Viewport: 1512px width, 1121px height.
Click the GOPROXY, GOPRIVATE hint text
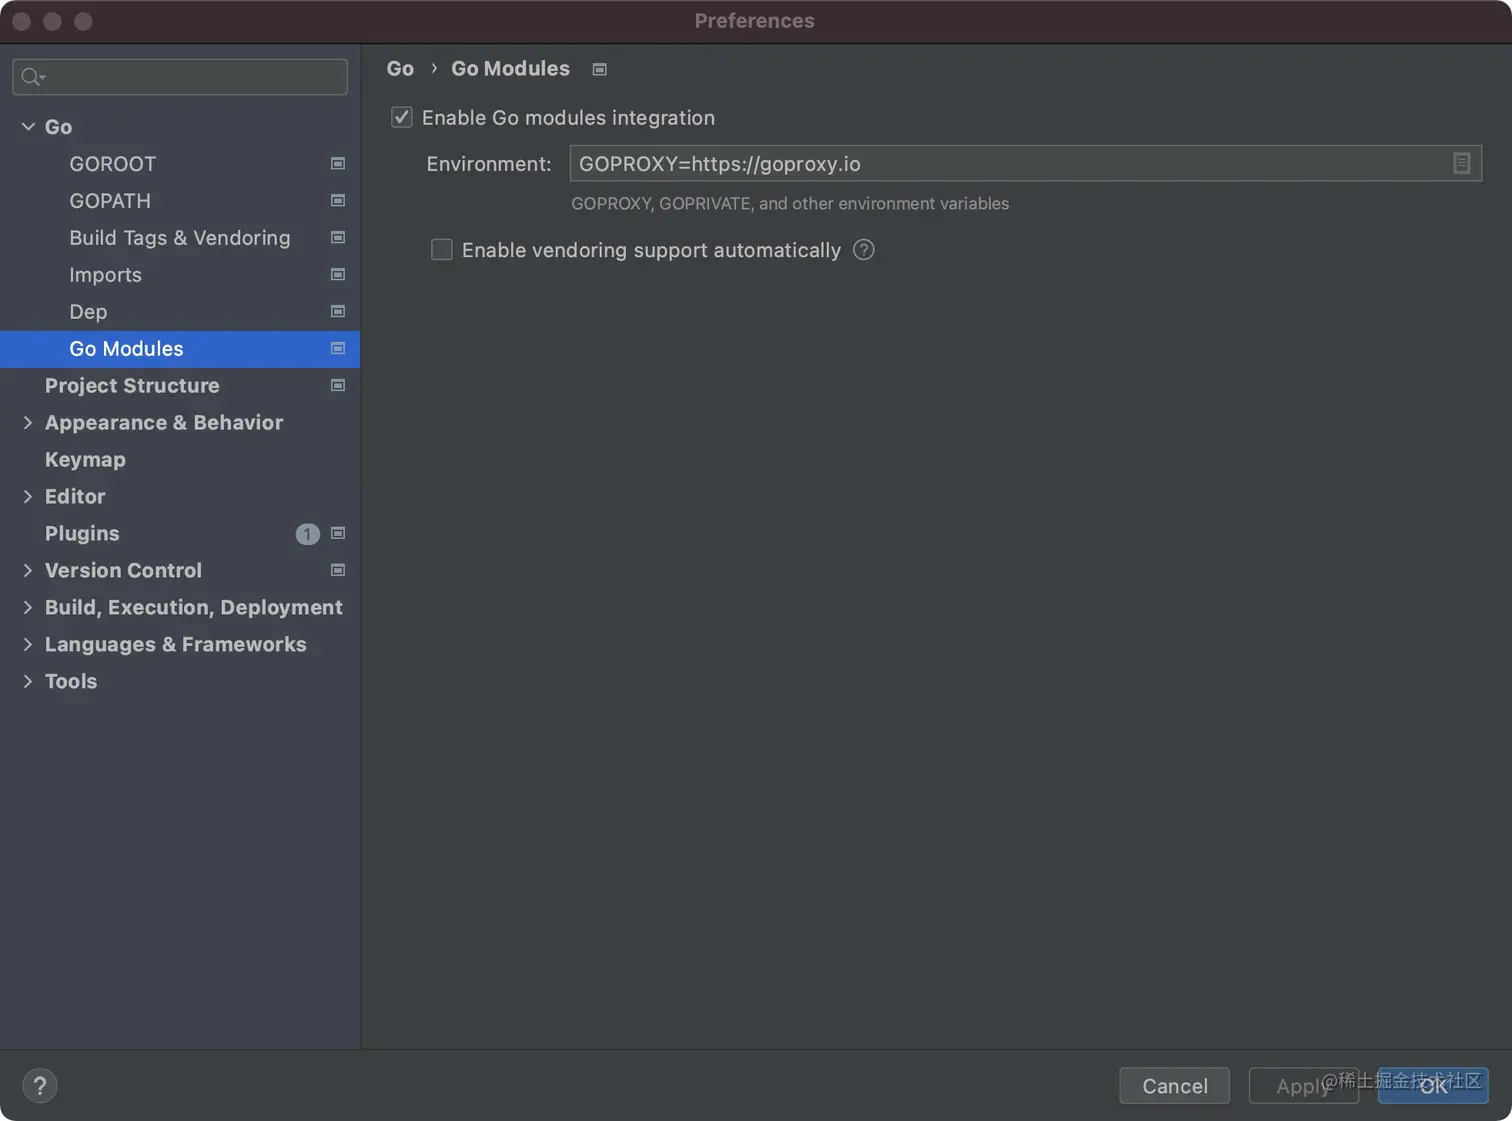click(790, 203)
